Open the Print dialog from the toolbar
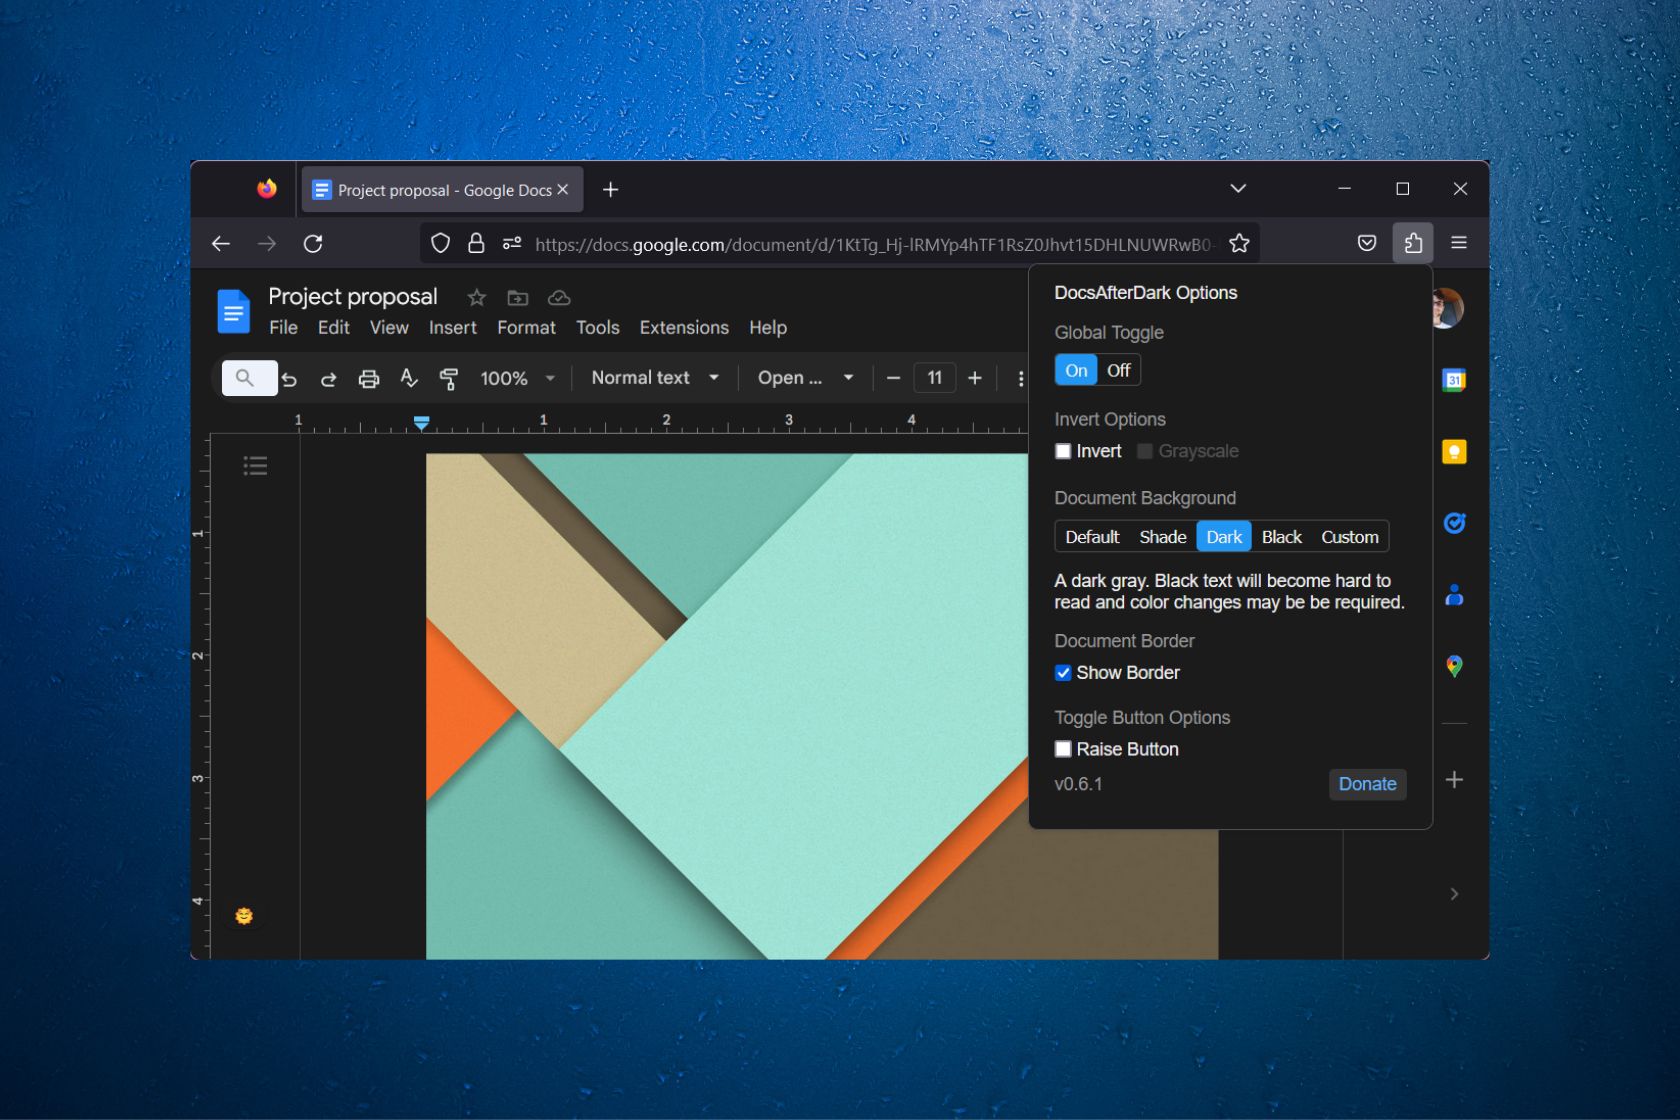The image size is (1680, 1120). [x=369, y=378]
